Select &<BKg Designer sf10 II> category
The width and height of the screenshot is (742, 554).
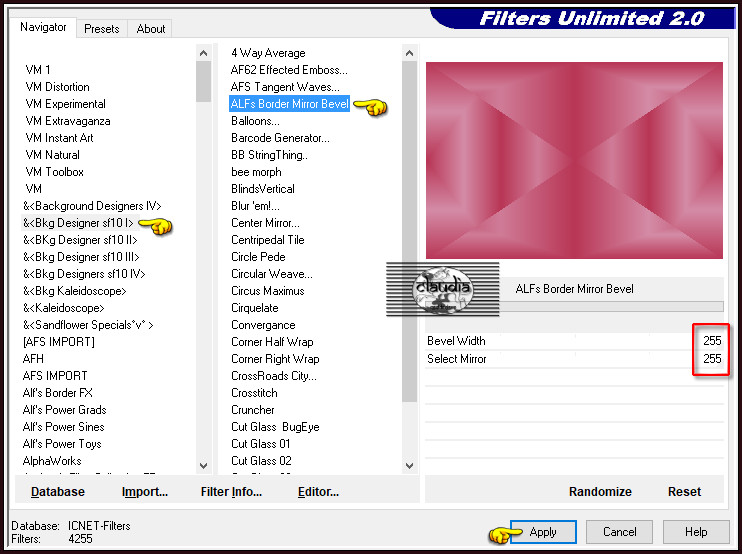pyautogui.click(x=80, y=240)
